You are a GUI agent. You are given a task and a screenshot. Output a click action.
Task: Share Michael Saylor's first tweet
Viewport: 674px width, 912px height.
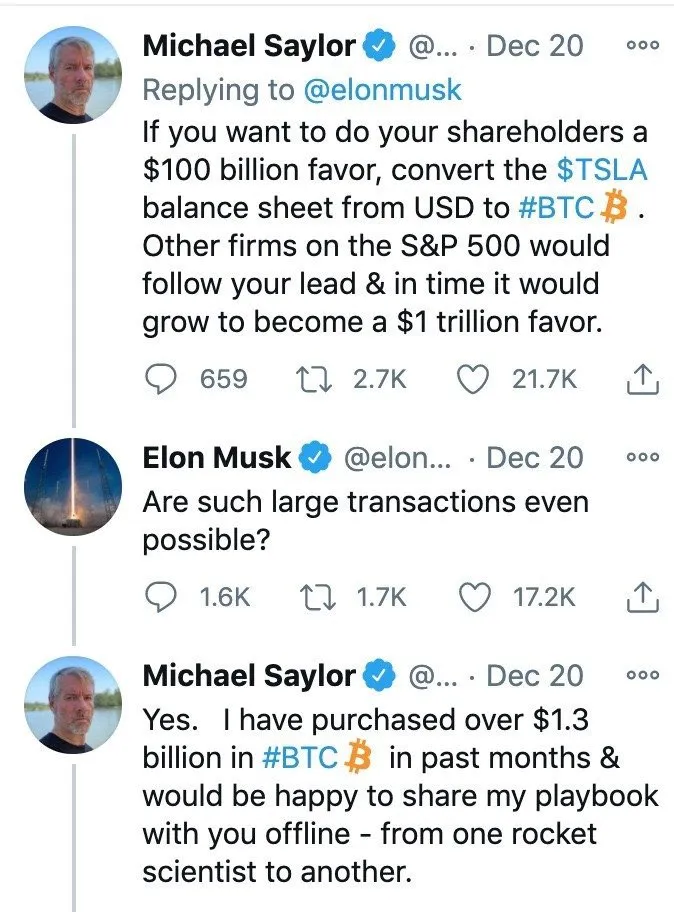click(643, 379)
